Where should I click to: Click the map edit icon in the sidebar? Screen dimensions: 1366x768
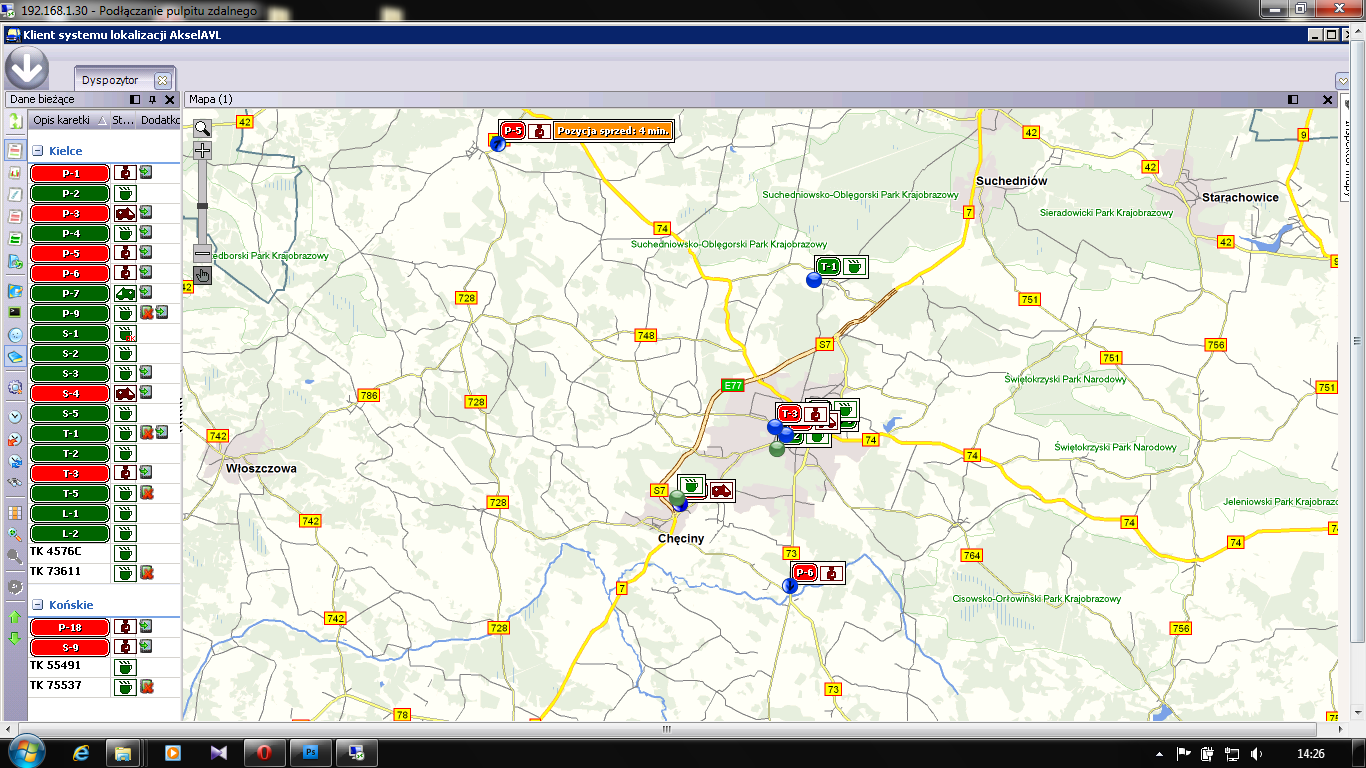point(15,291)
